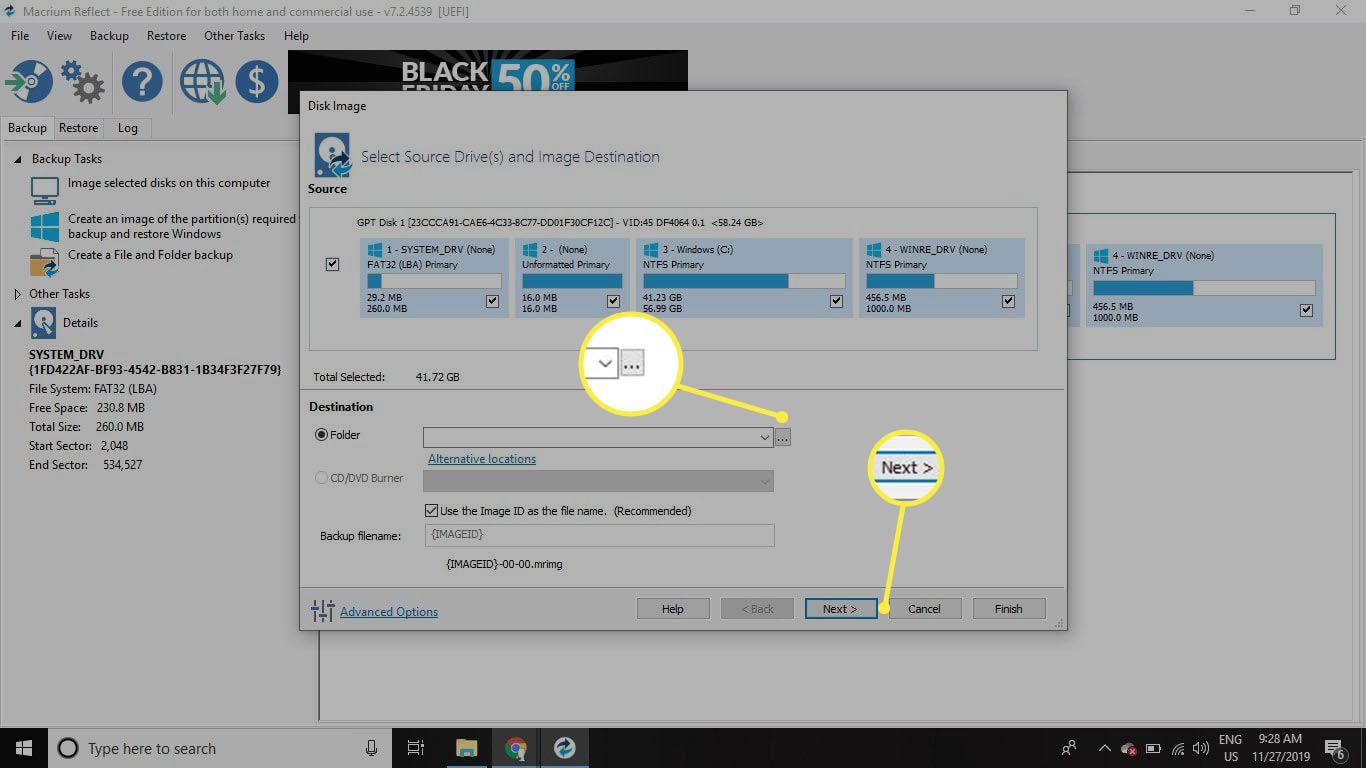Click the Disk Image dialog header icon

333,155
